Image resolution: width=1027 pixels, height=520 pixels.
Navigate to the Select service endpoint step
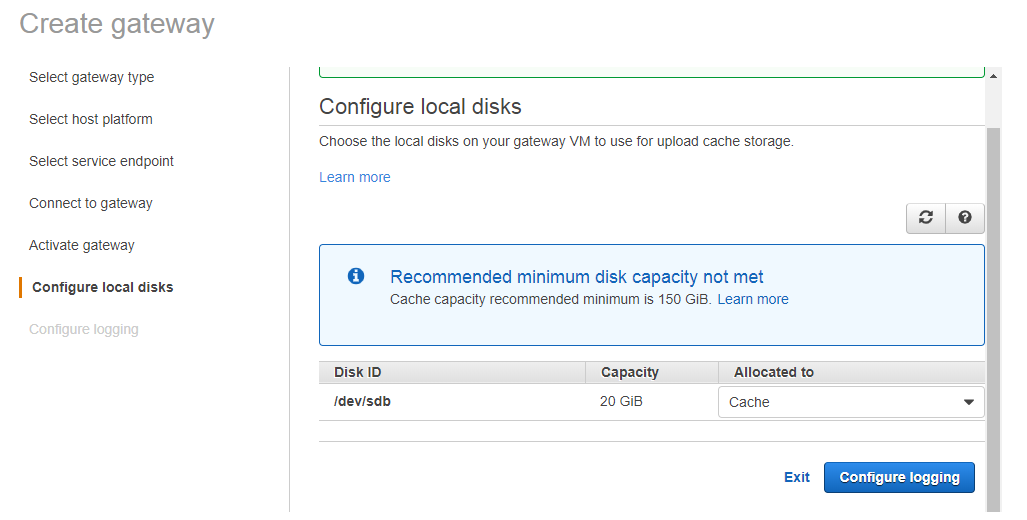(101, 161)
